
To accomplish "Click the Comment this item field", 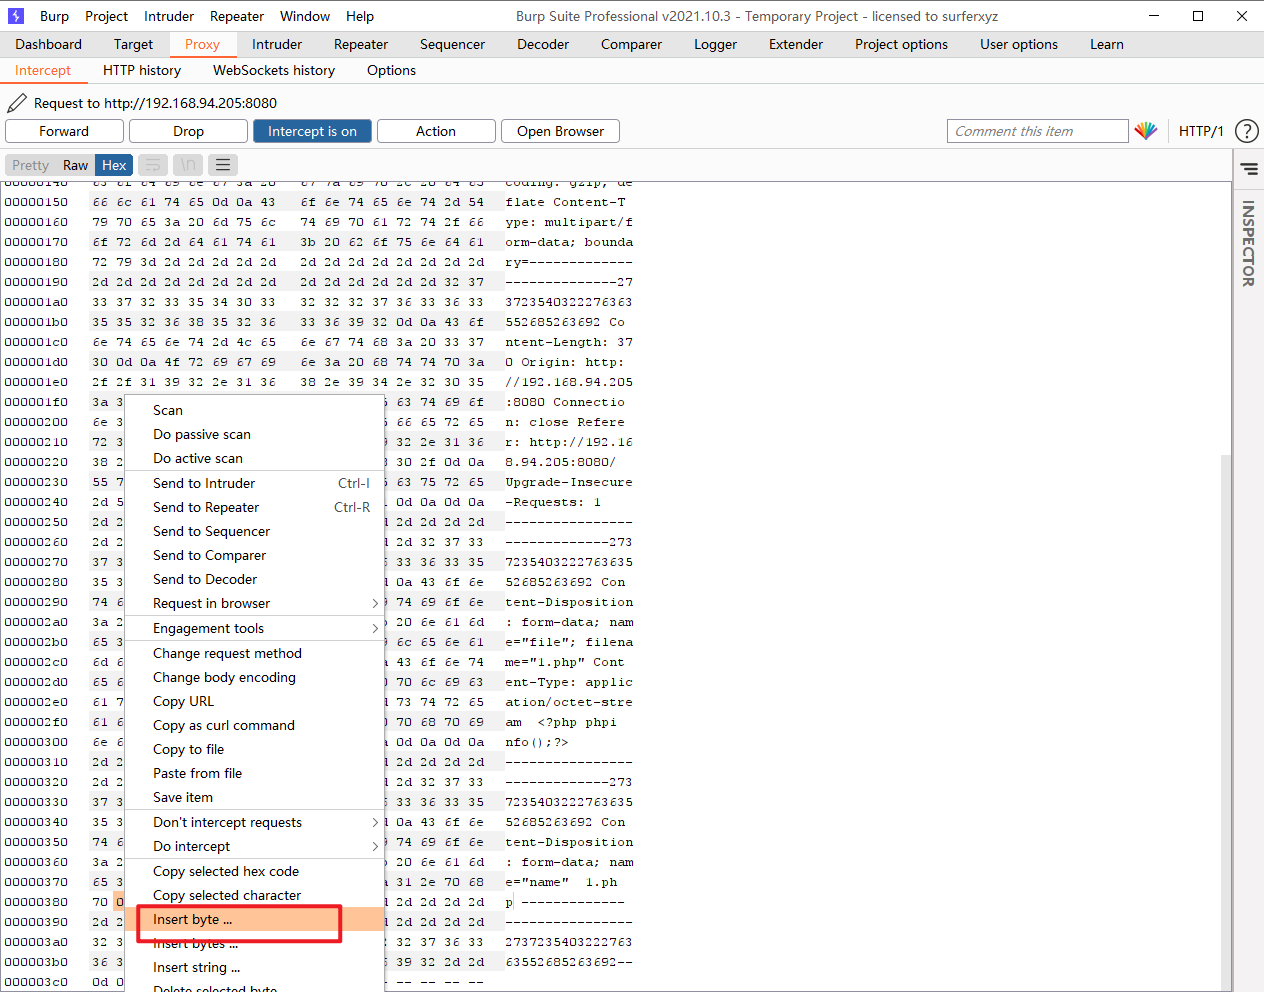I will (1037, 131).
